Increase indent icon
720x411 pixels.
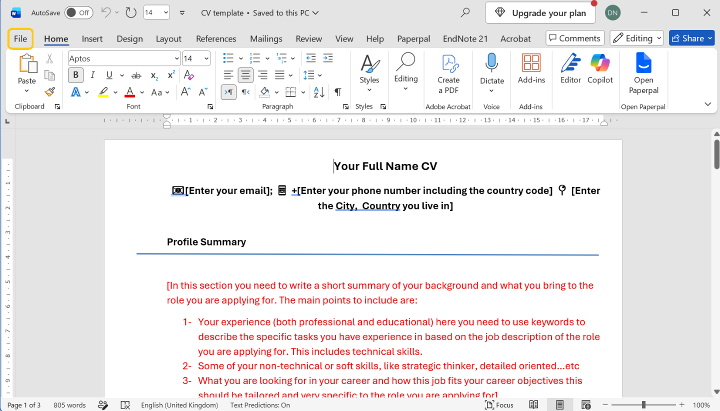328,58
